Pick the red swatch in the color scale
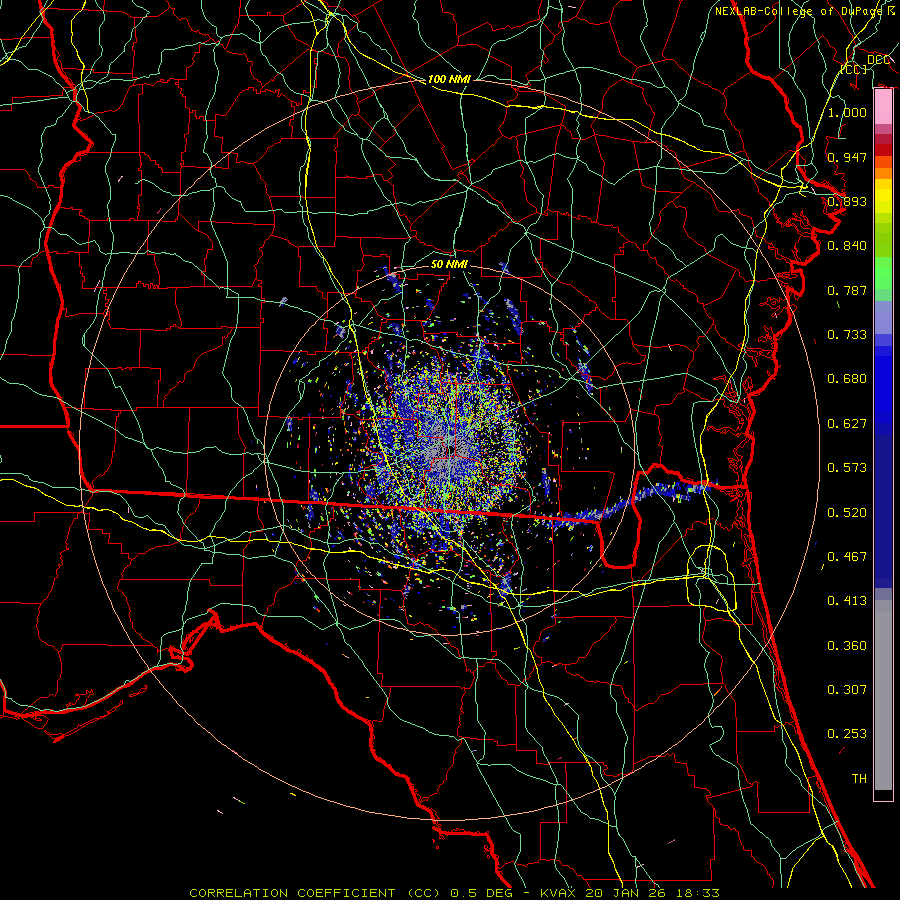The height and width of the screenshot is (900, 900). (883, 150)
